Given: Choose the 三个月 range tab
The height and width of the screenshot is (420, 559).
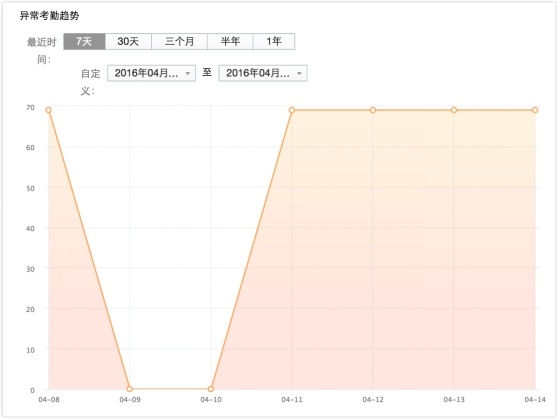Looking at the screenshot, I should click(x=179, y=41).
